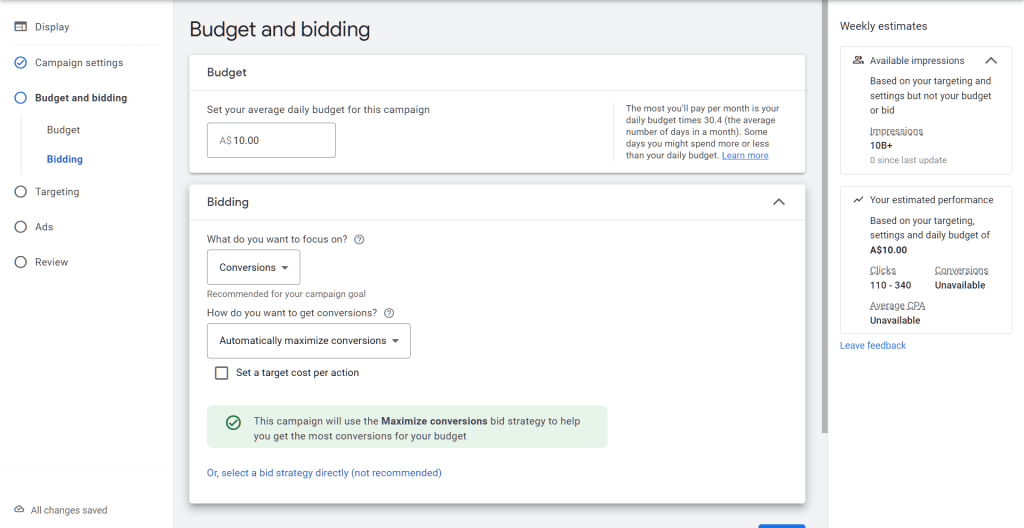Go to Budget sub-item in sidebar
This screenshot has height=528, width=1024.
[63, 130]
